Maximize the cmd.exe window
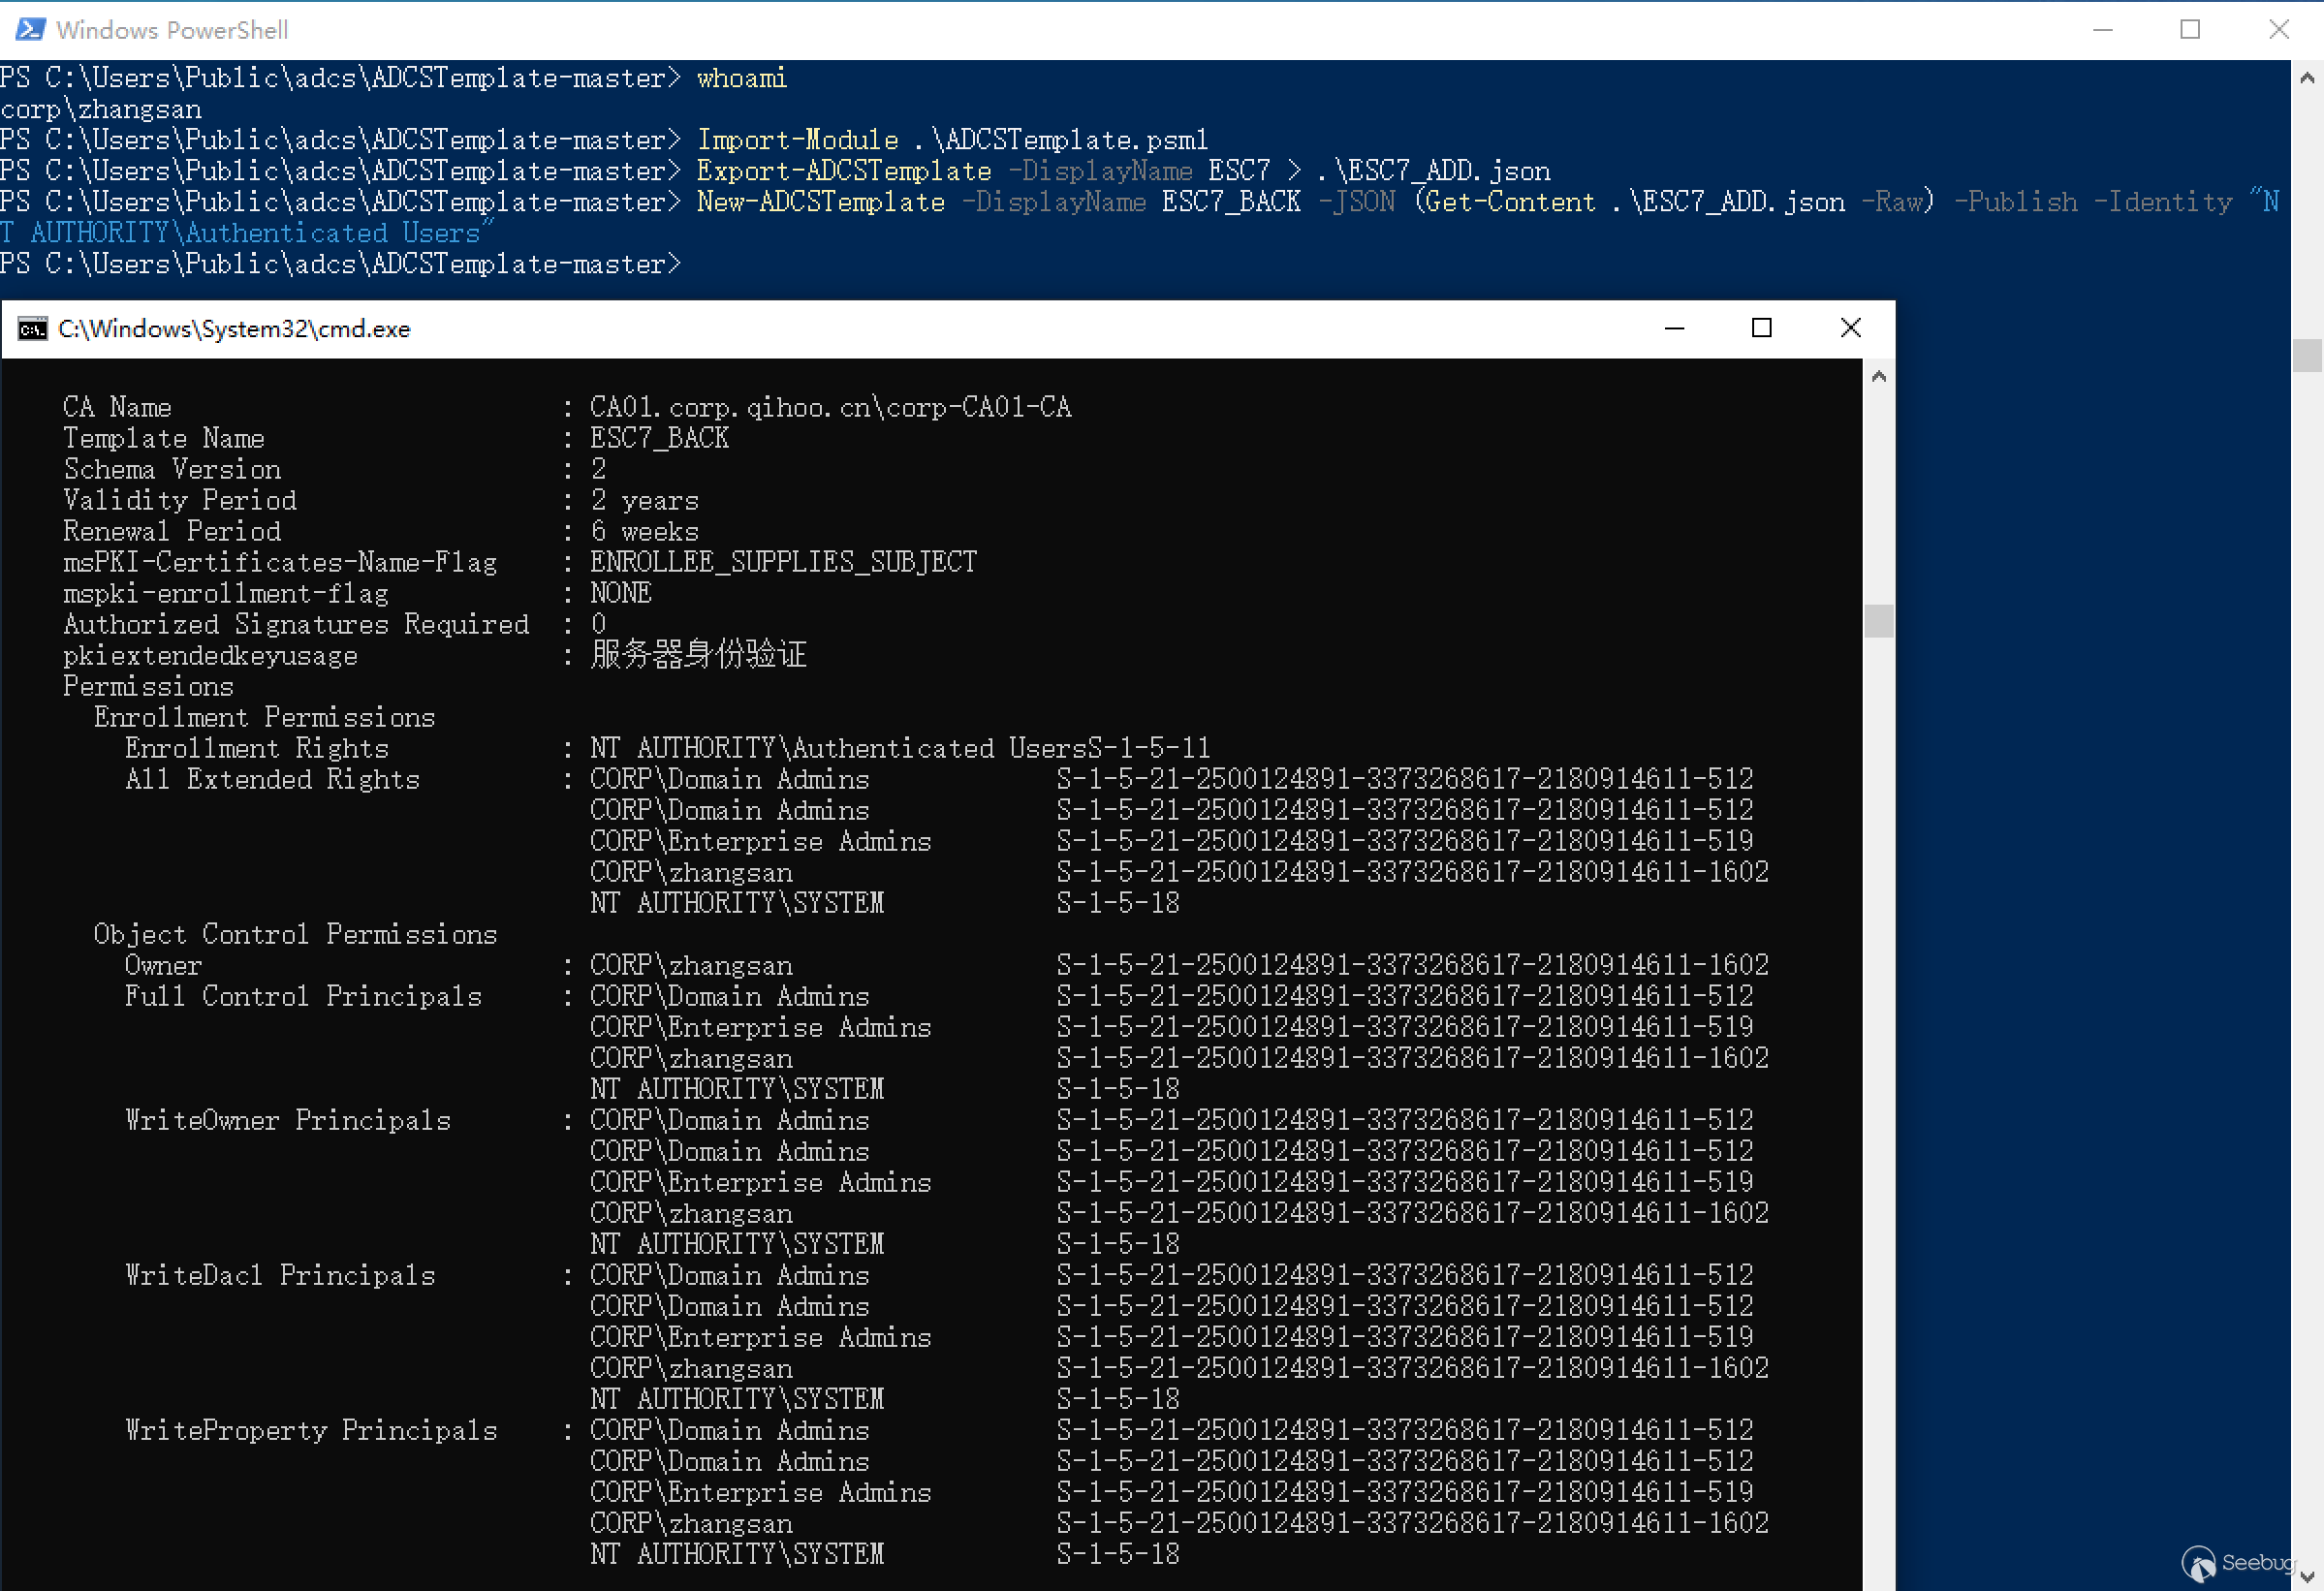This screenshot has width=2324, height=1591. click(1762, 328)
